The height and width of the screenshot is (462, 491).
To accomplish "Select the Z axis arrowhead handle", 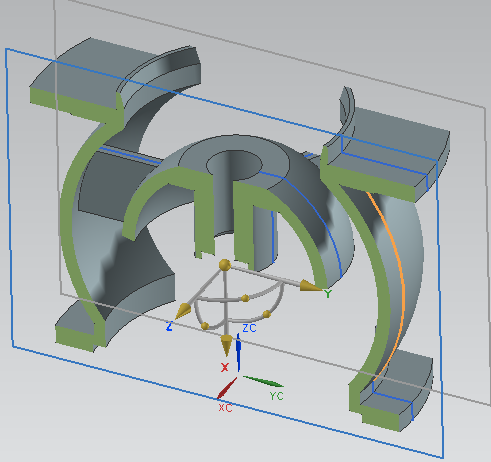I will pos(183,311).
